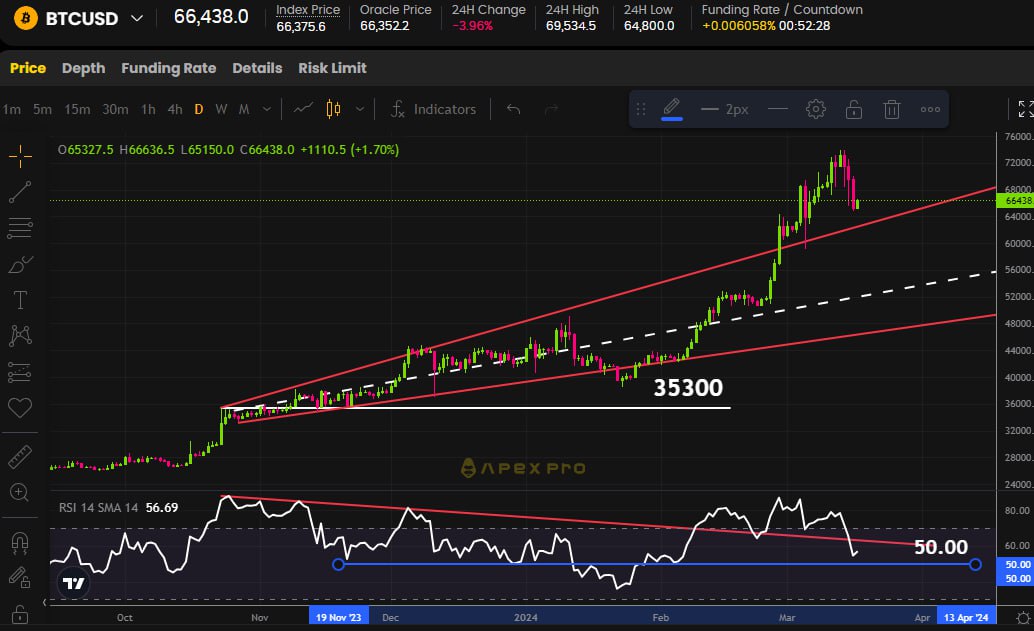Activate the zoom in tool
Viewport: 1034px width, 631px height.
pyautogui.click(x=20, y=493)
